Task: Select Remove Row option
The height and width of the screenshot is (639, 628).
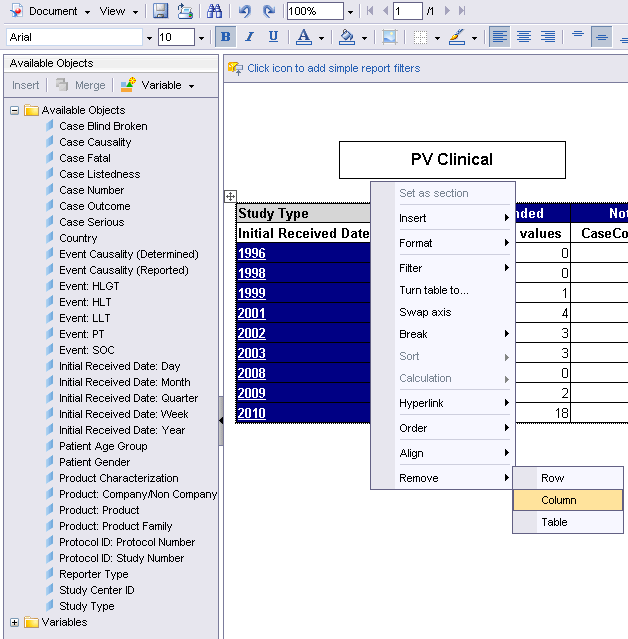Action: tap(568, 478)
